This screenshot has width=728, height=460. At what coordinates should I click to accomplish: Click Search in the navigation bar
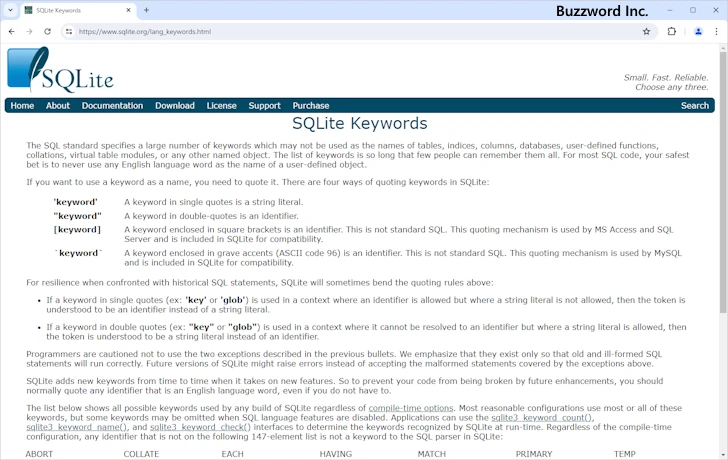pos(694,105)
